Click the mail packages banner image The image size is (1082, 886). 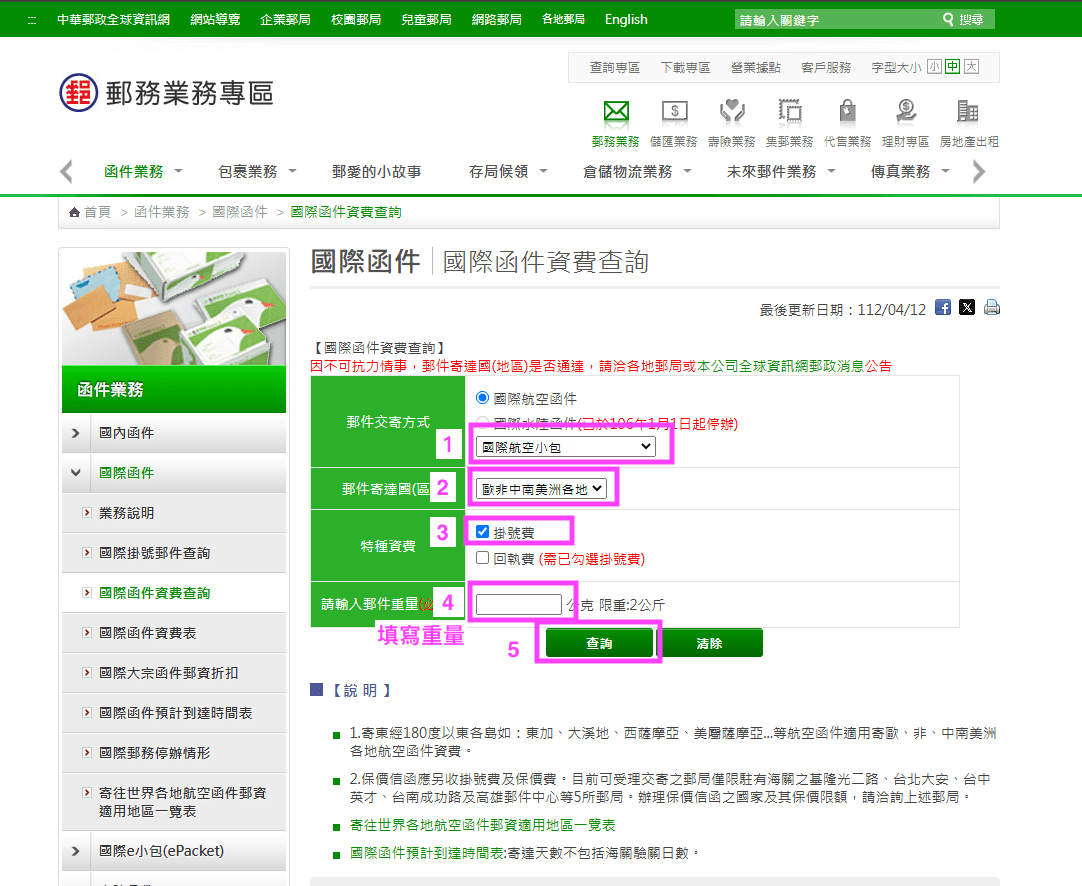(x=174, y=308)
